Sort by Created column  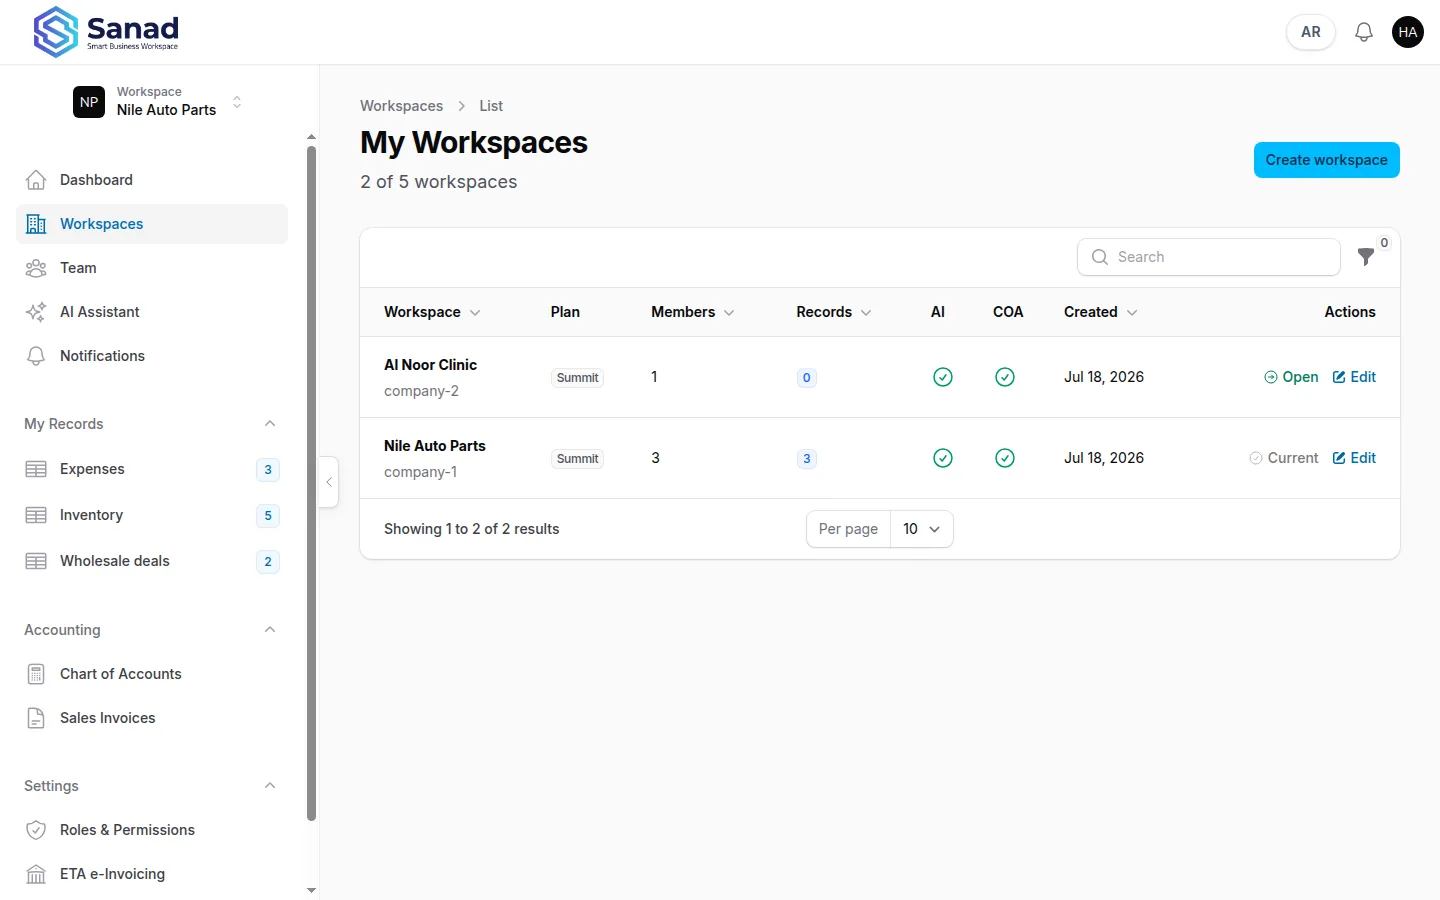coord(1101,312)
